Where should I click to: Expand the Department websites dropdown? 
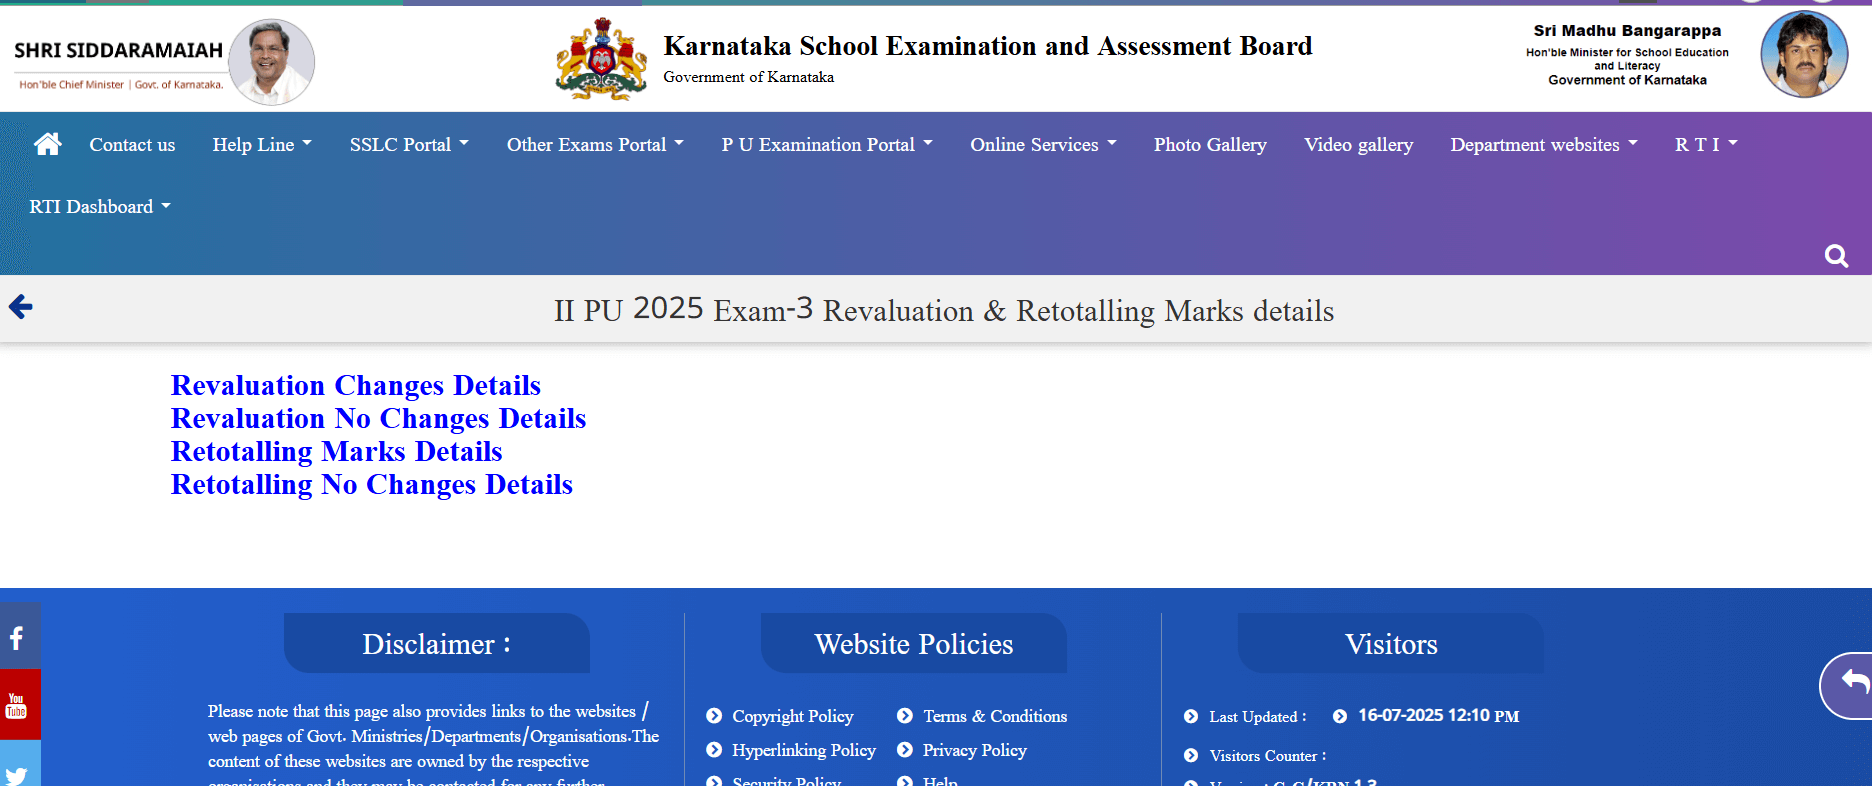pos(1544,144)
